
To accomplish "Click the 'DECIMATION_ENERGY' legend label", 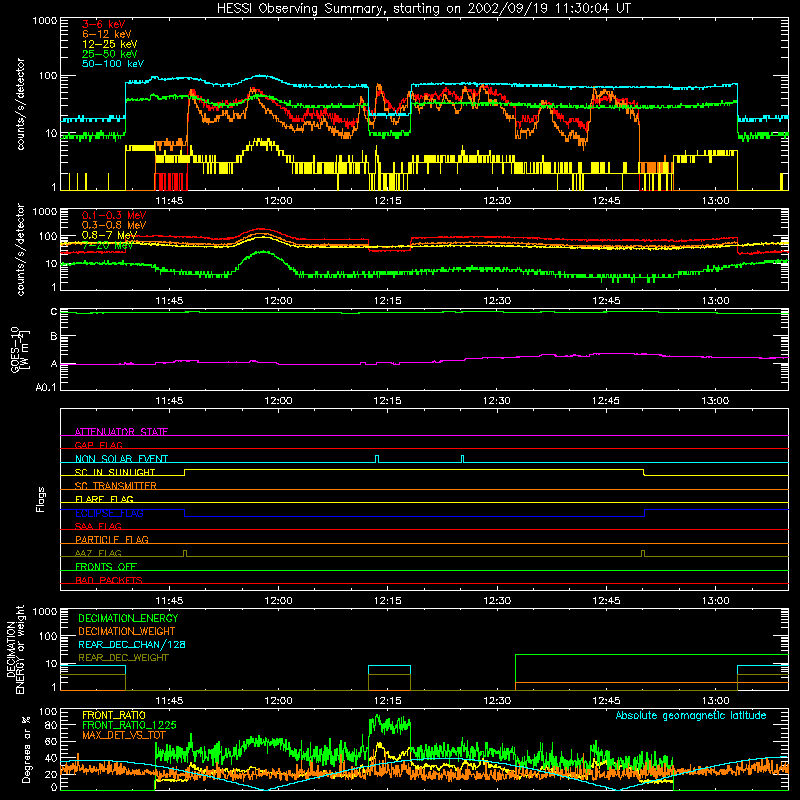I will [x=128, y=618].
